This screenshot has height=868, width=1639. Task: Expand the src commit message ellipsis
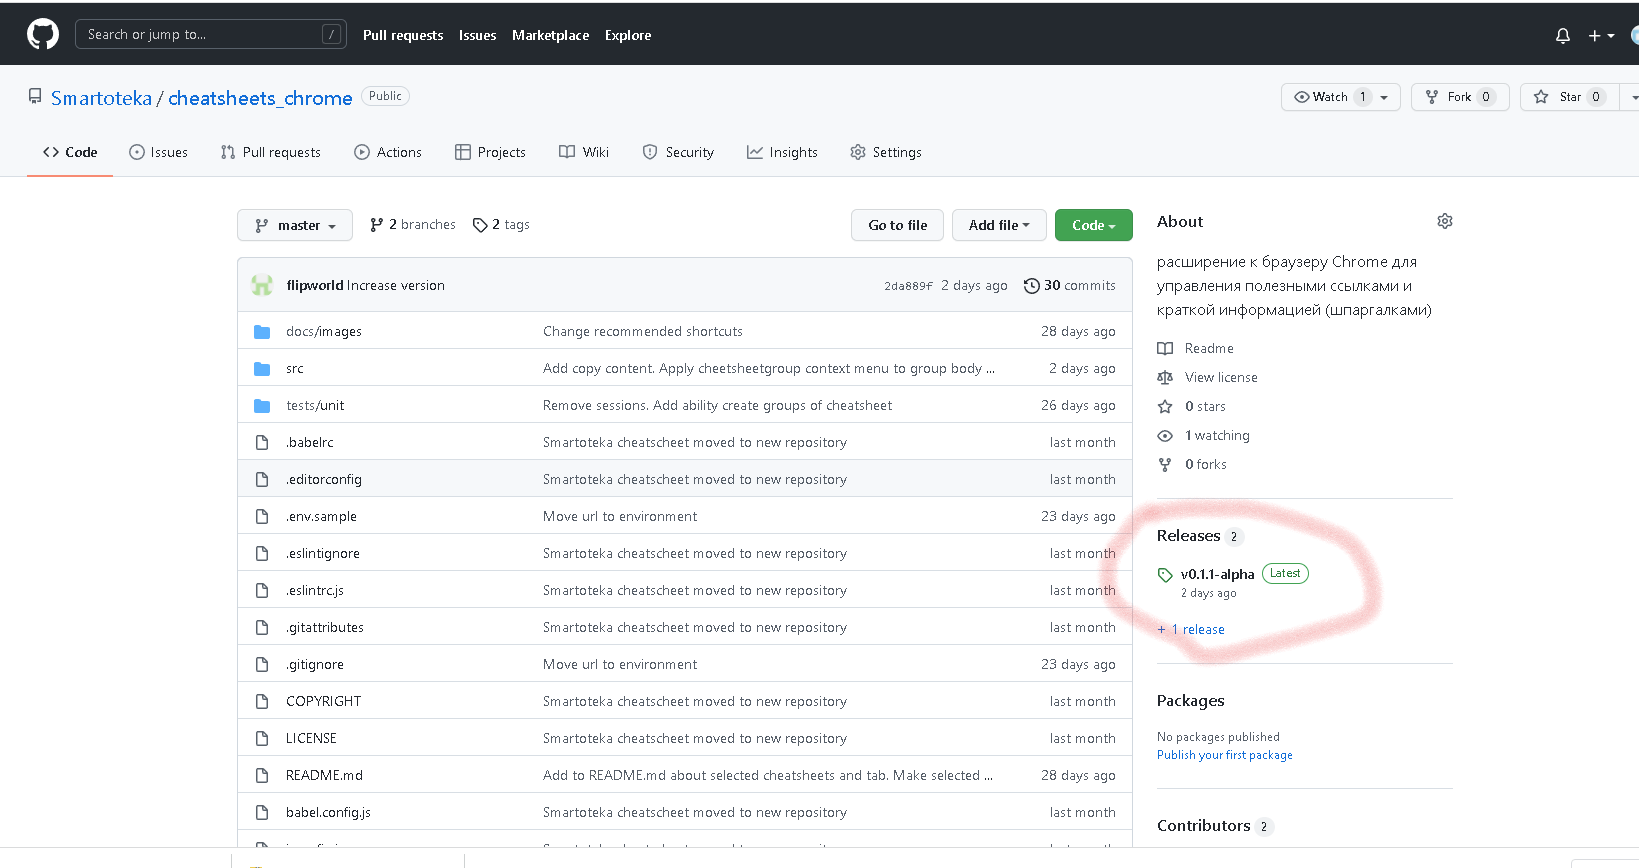point(990,369)
